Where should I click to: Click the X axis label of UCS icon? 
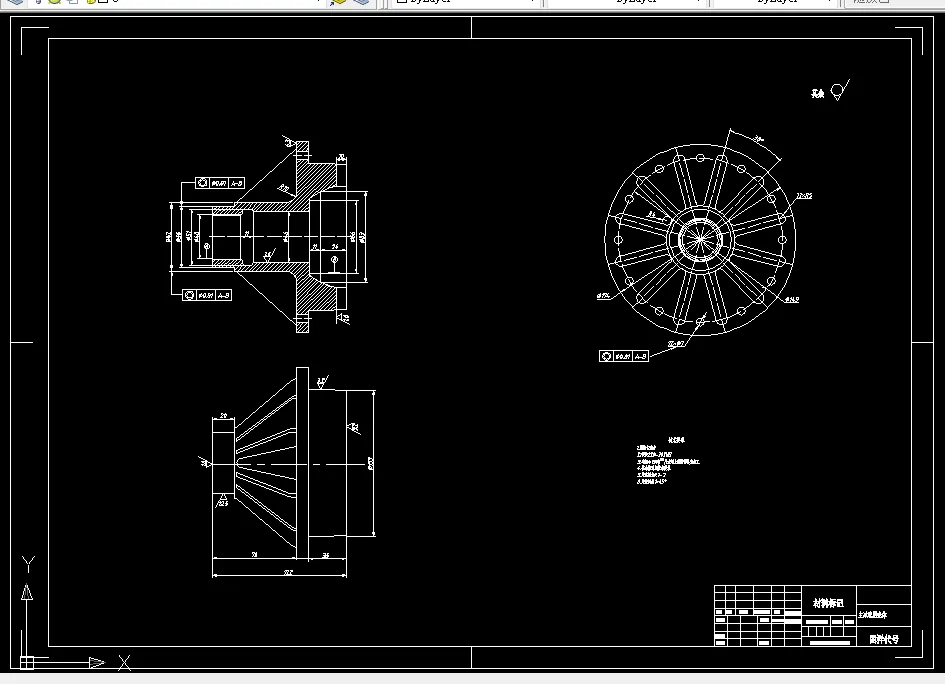pyautogui.click(x=124, y=663)
